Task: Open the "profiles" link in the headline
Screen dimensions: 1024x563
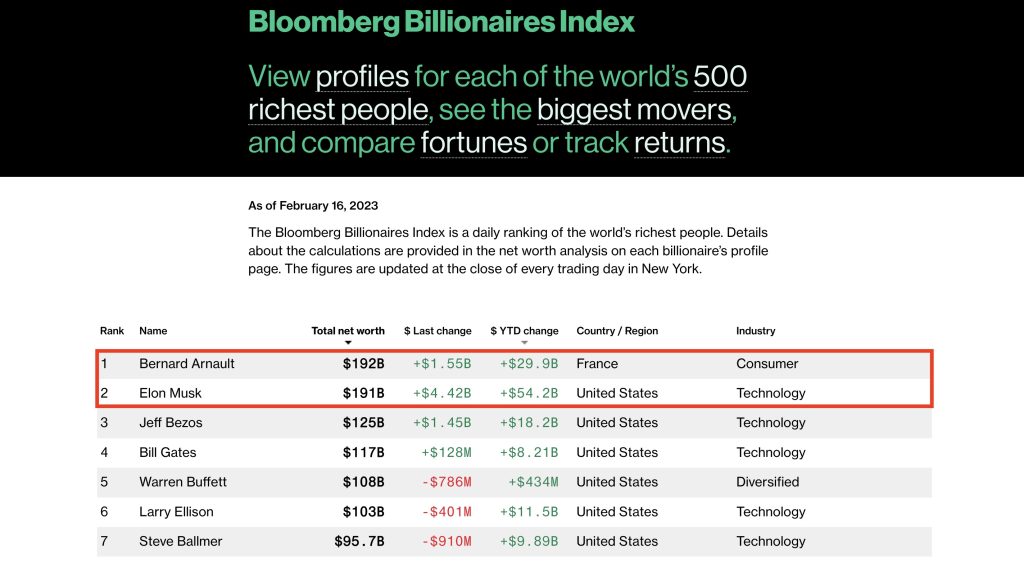Action: 361,76
